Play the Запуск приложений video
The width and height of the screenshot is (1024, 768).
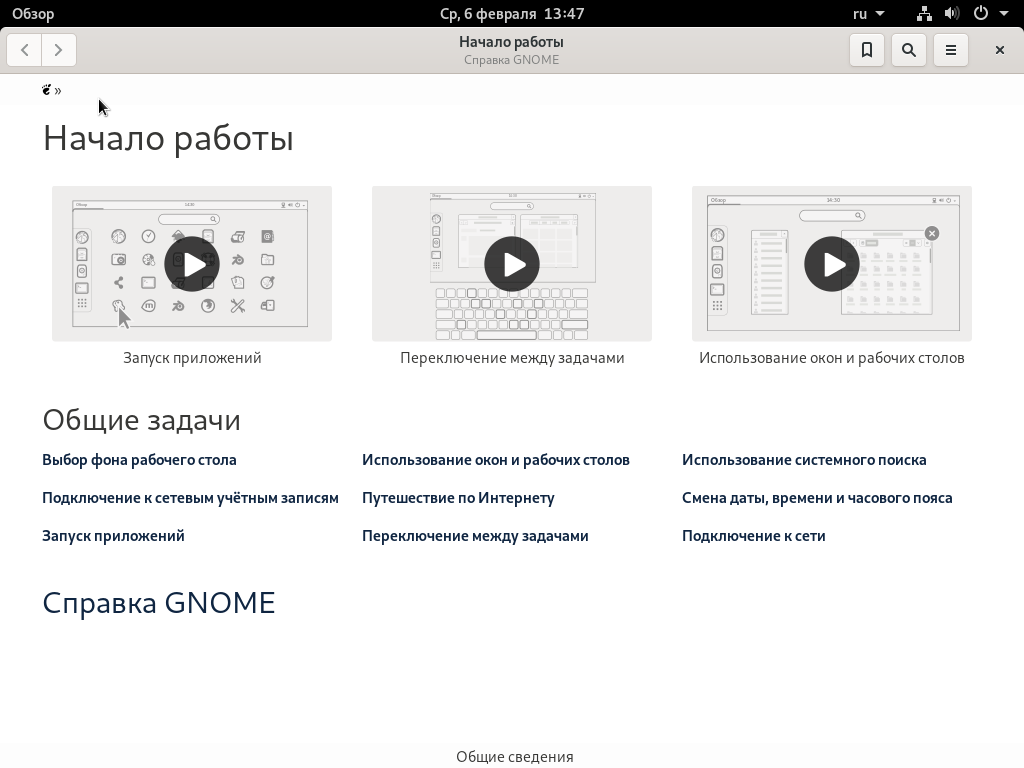click(x=192, y=264)
